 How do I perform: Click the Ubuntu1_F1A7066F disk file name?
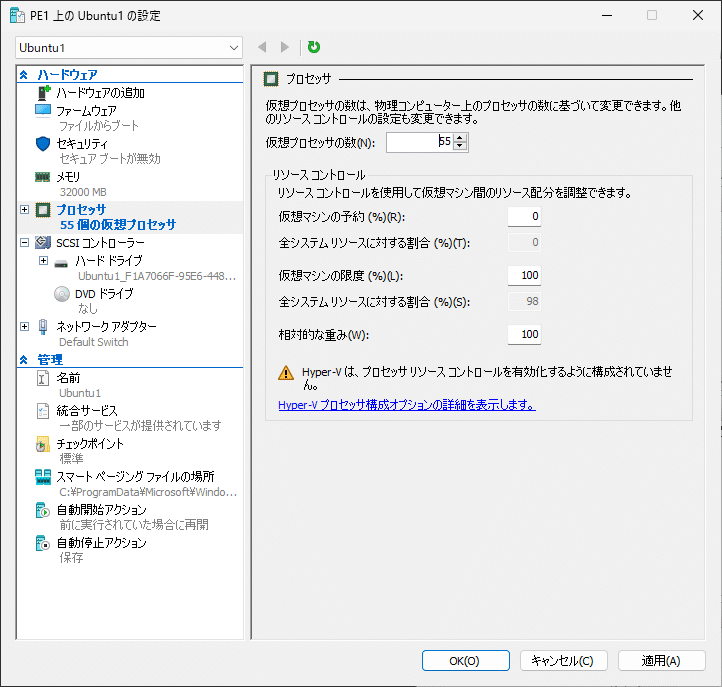157,276
